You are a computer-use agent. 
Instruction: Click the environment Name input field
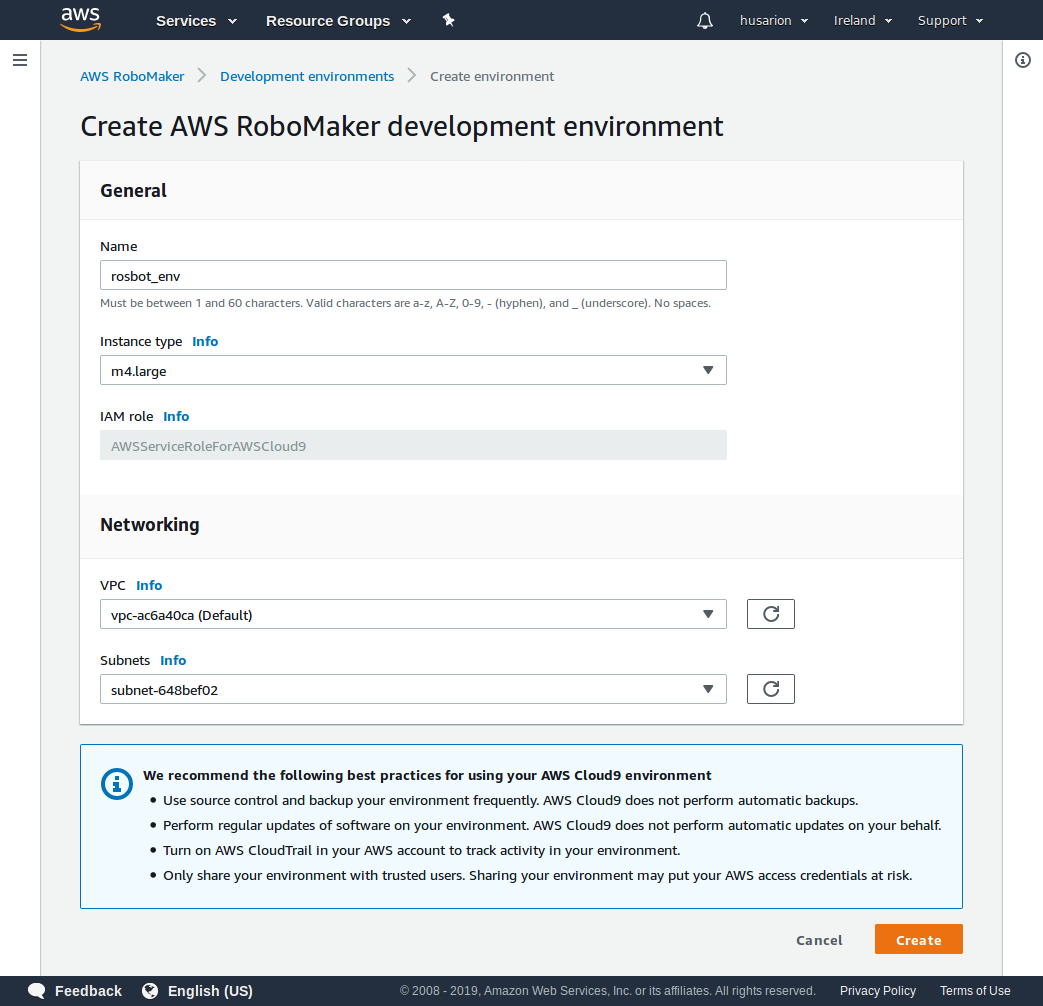(413, 275)
